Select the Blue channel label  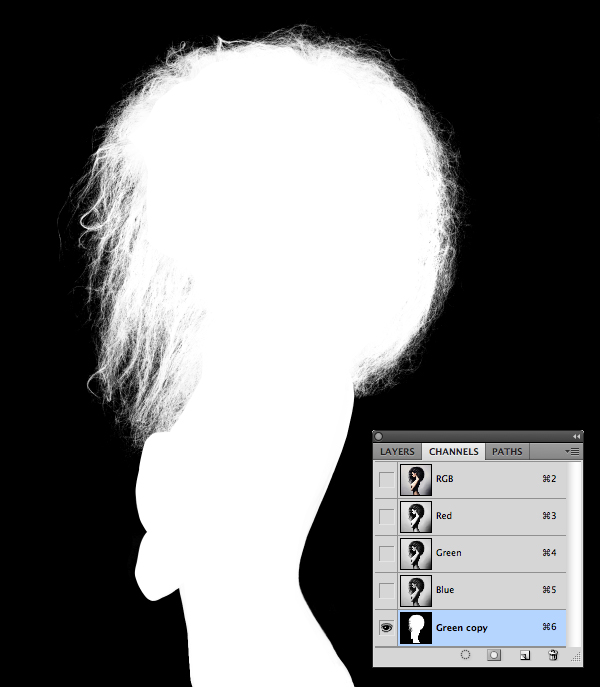click(x=445, y=590)
